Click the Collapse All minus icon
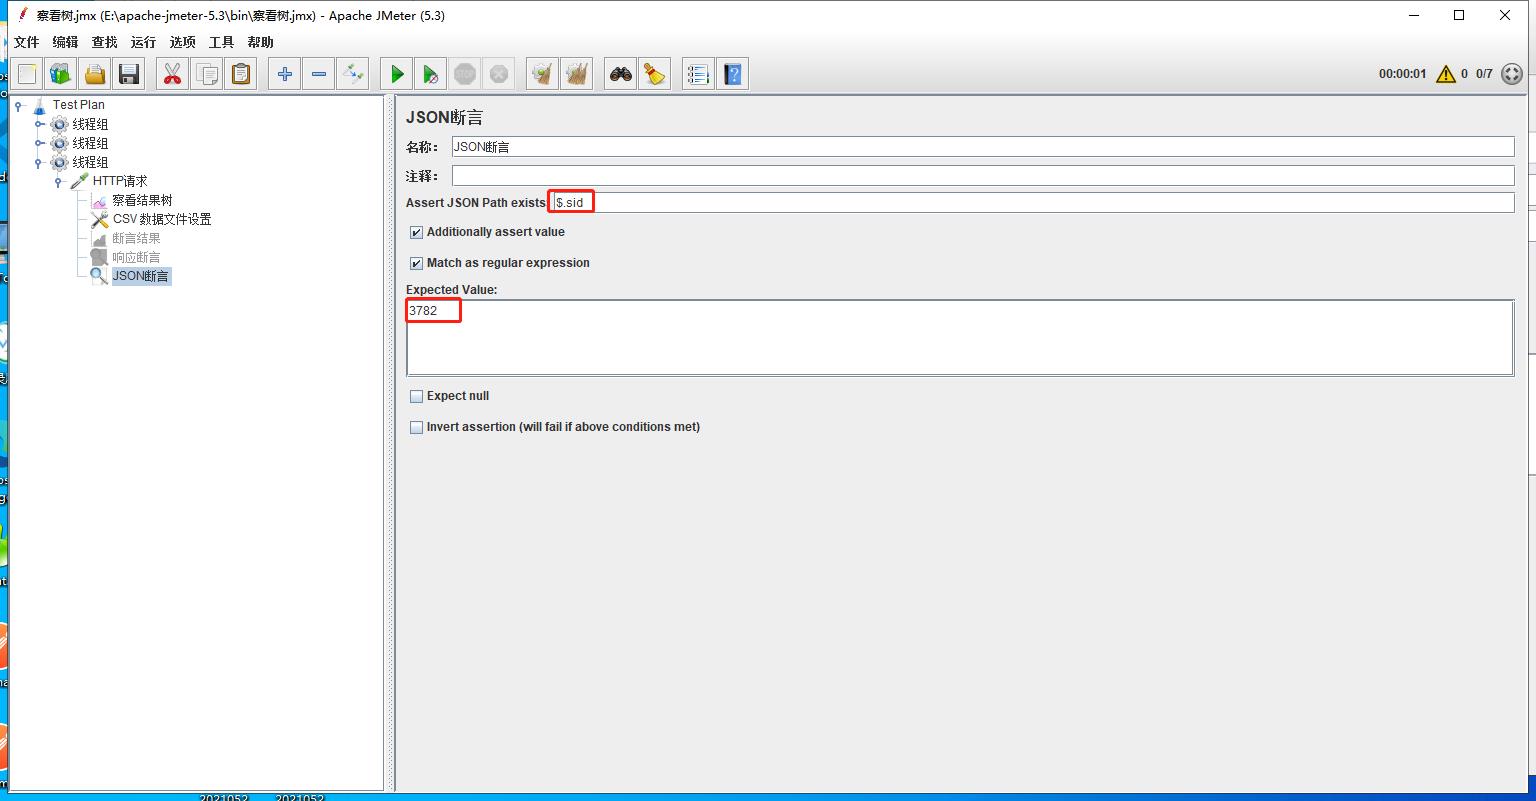The image size is (1536, 801). 319,74
